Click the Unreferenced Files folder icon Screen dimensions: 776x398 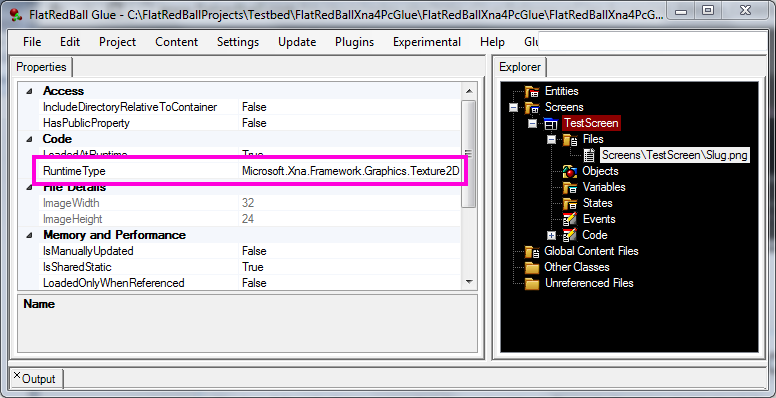(533, 283)
